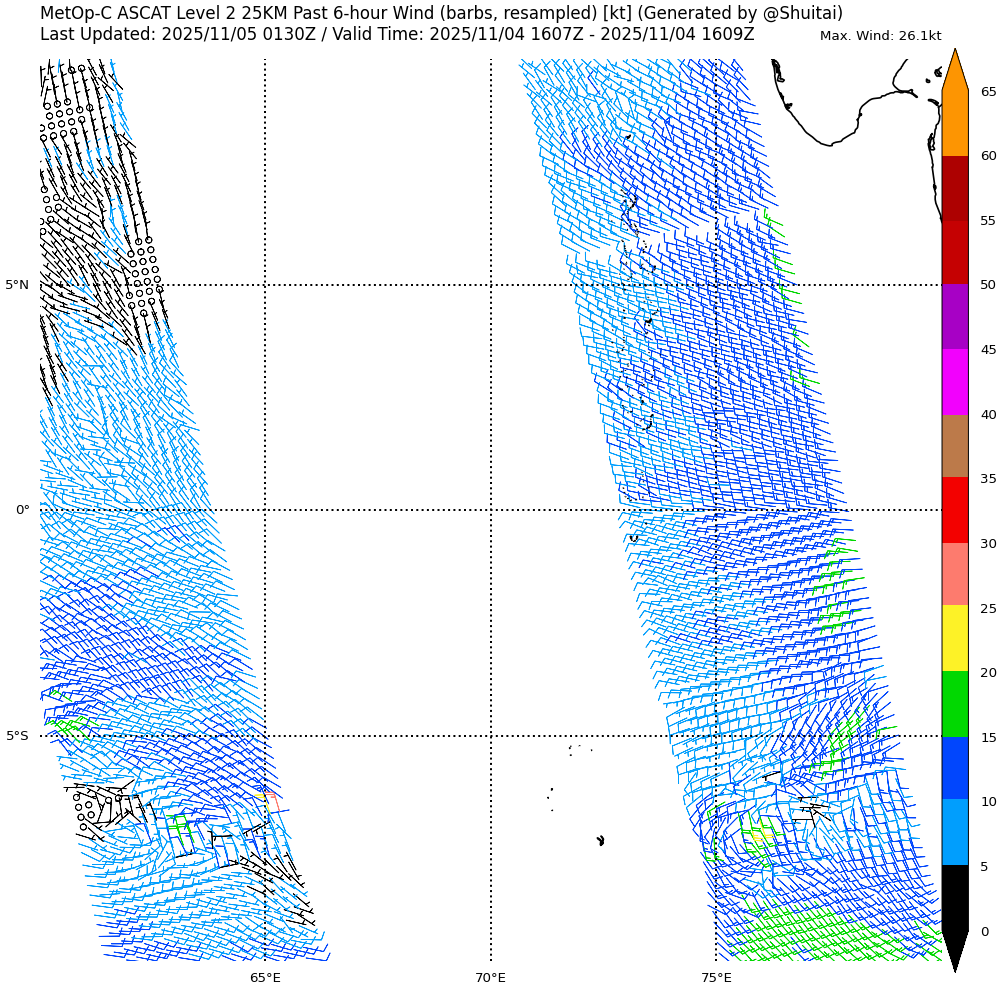This screenshot has width=1002, height=989.
Task: Choose the light blue 5–10 kt colorbar band
Action: click(954, 832)
